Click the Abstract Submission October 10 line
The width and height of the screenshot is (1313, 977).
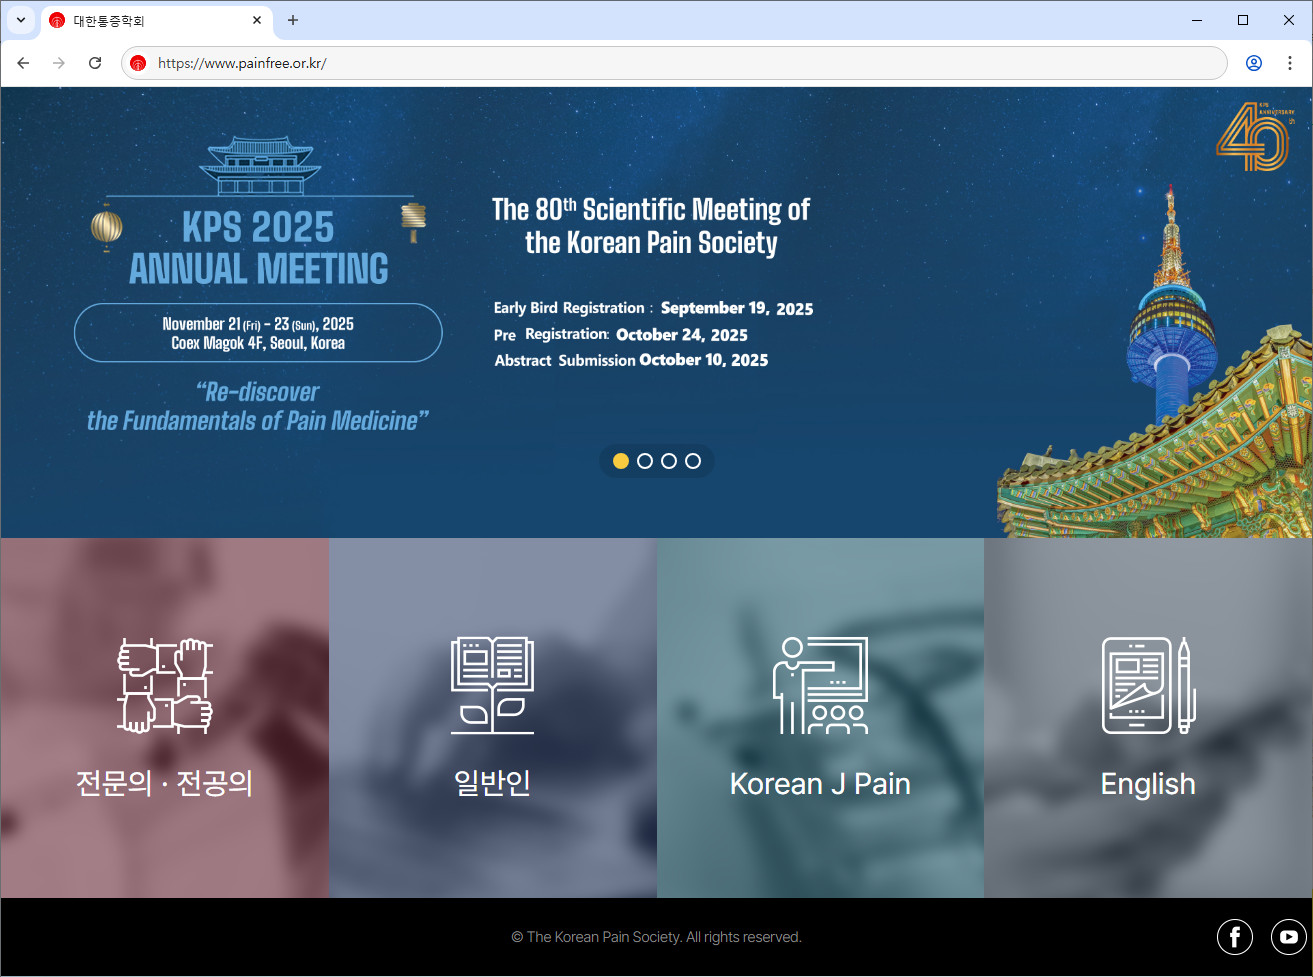point(631,360)
